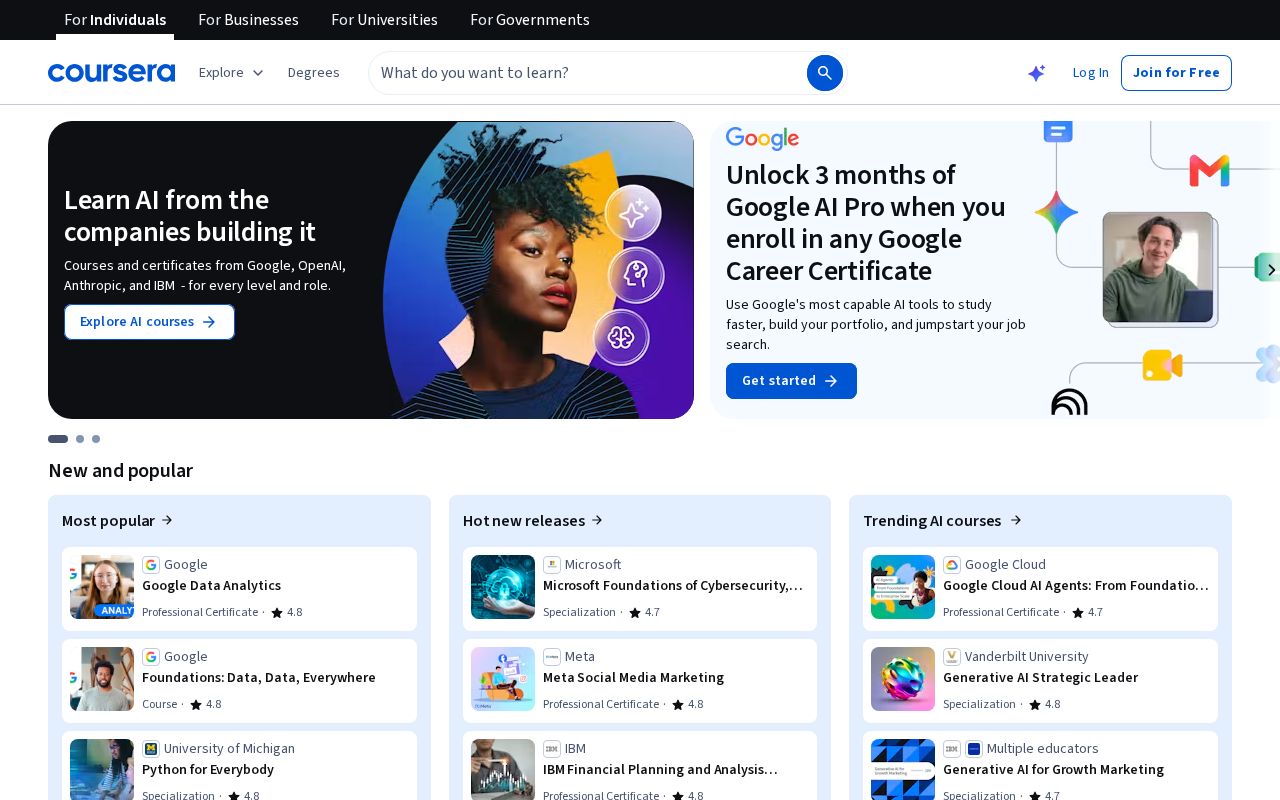Click the Log In link
Screen dimensions: 1280x800
click(1090, 73)
